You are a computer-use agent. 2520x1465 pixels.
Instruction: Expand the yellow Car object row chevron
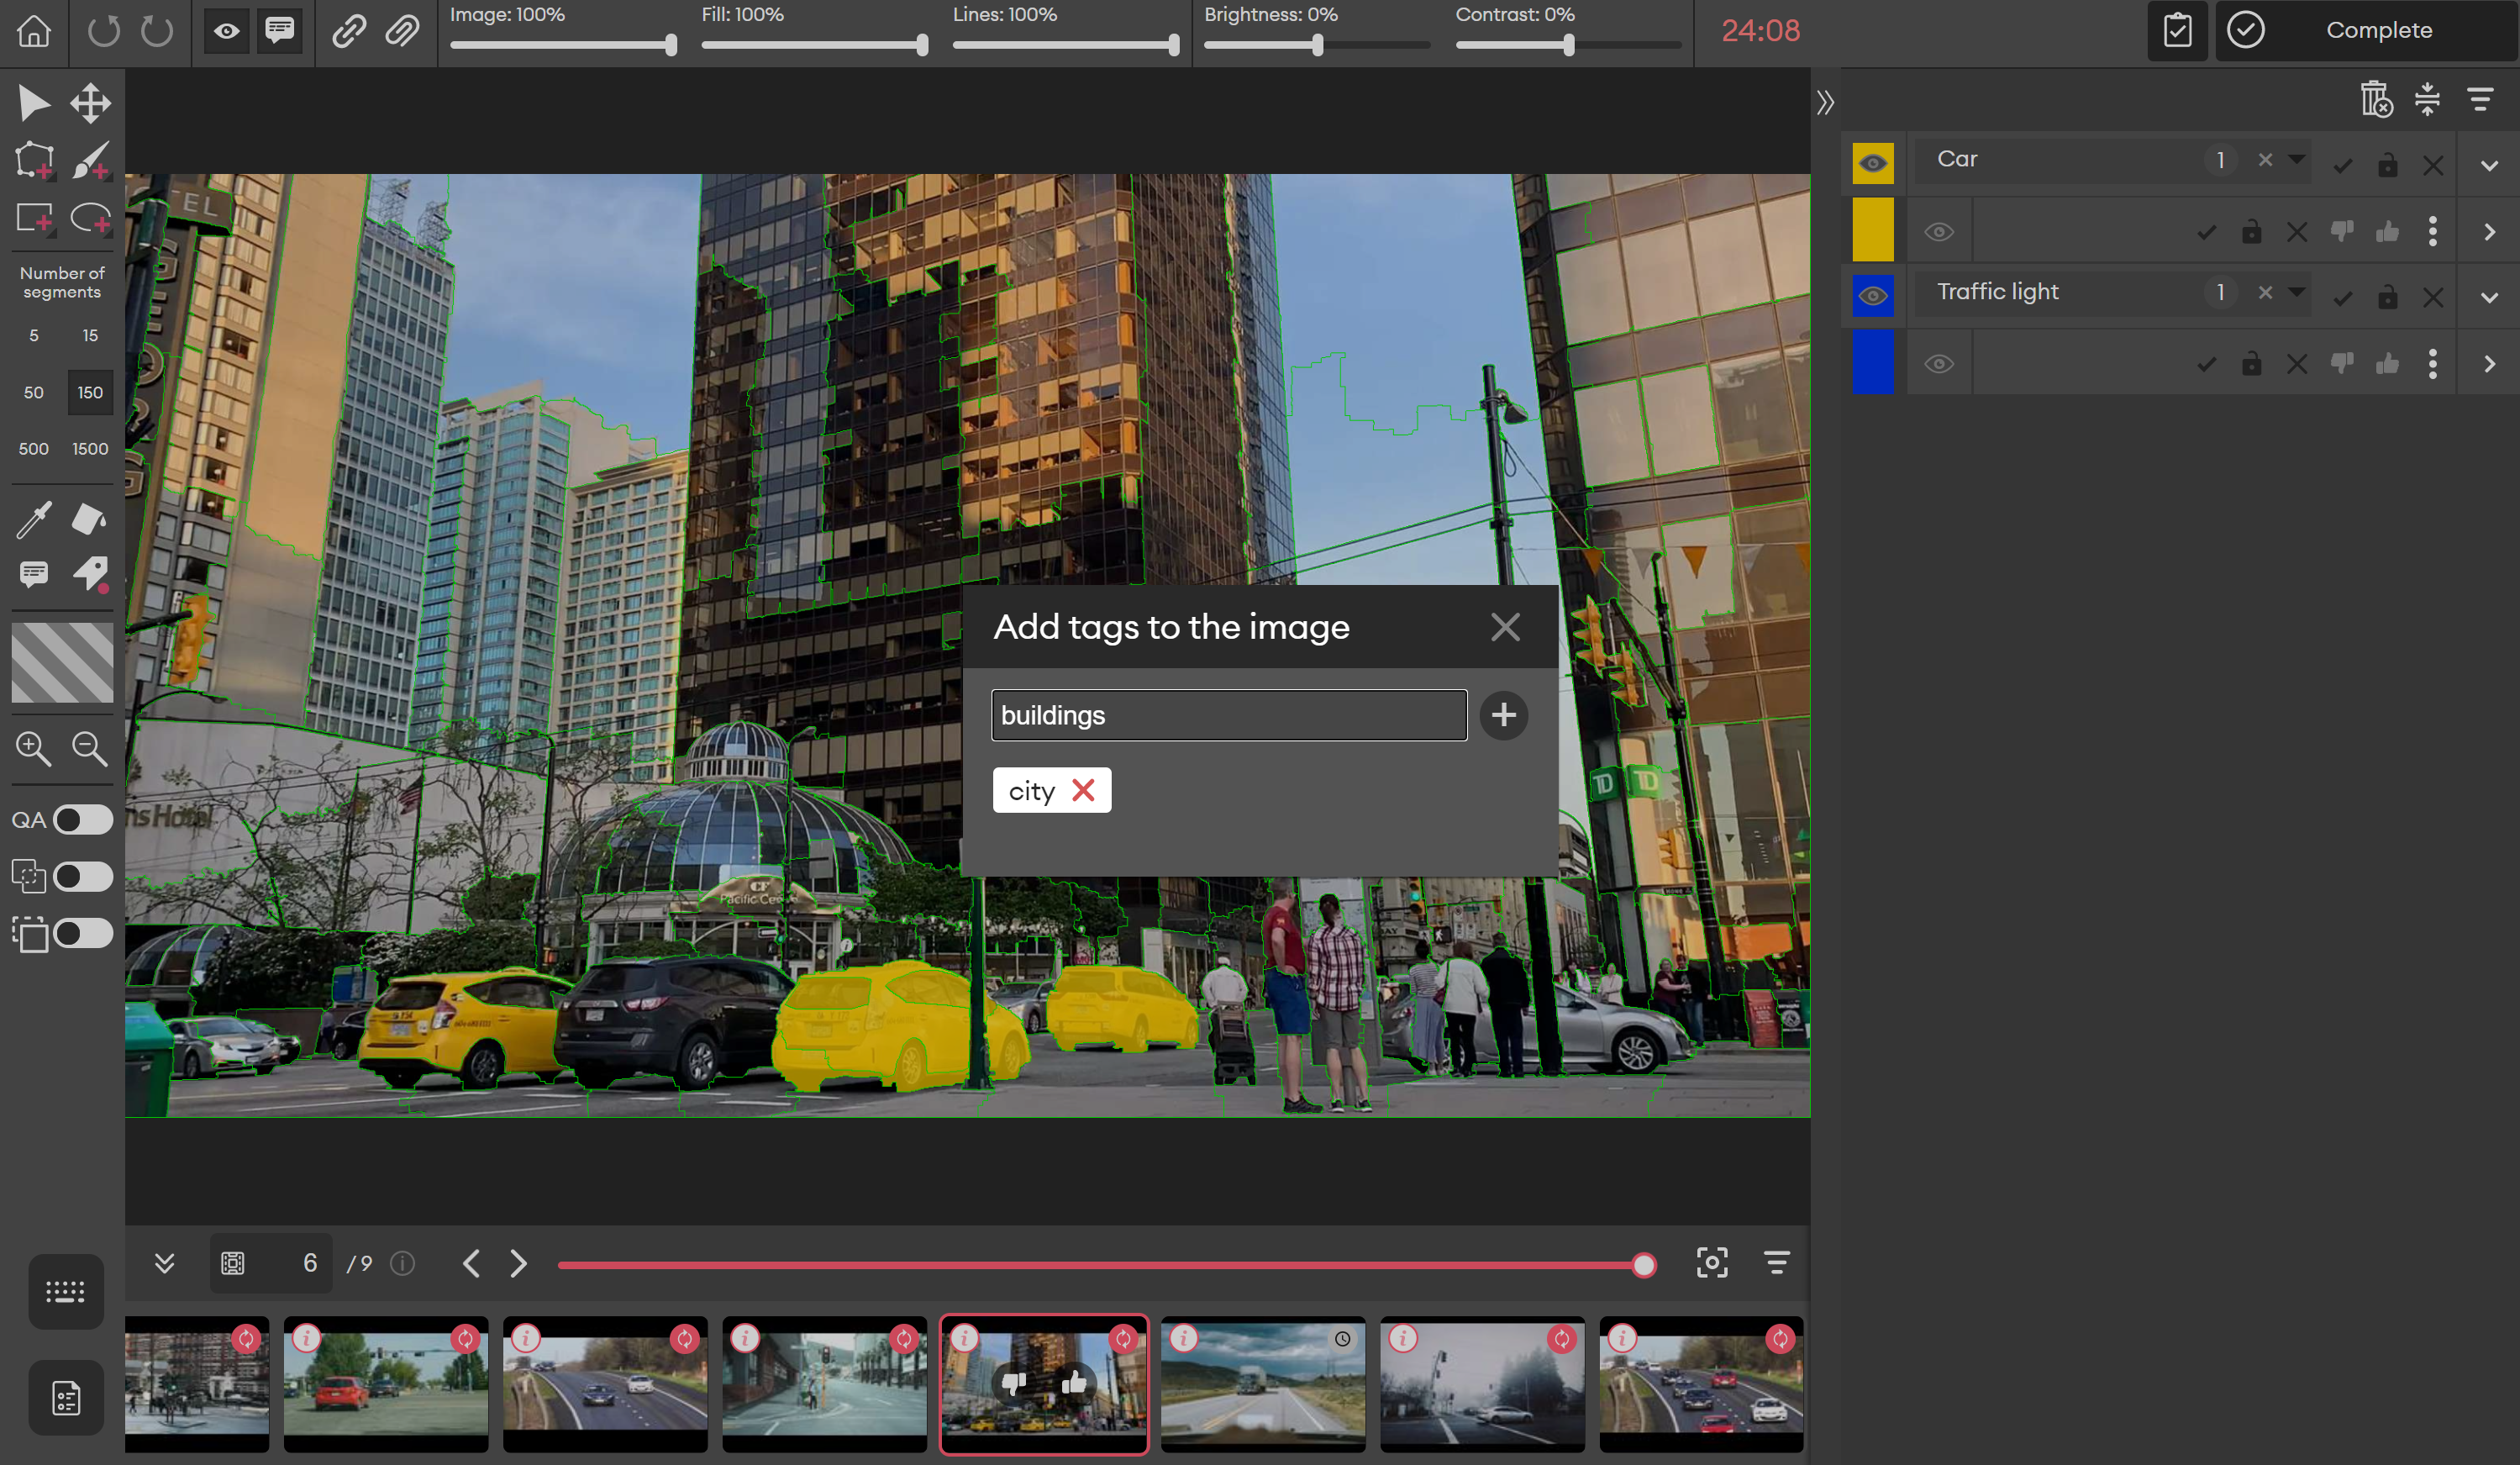(2490, 232)
